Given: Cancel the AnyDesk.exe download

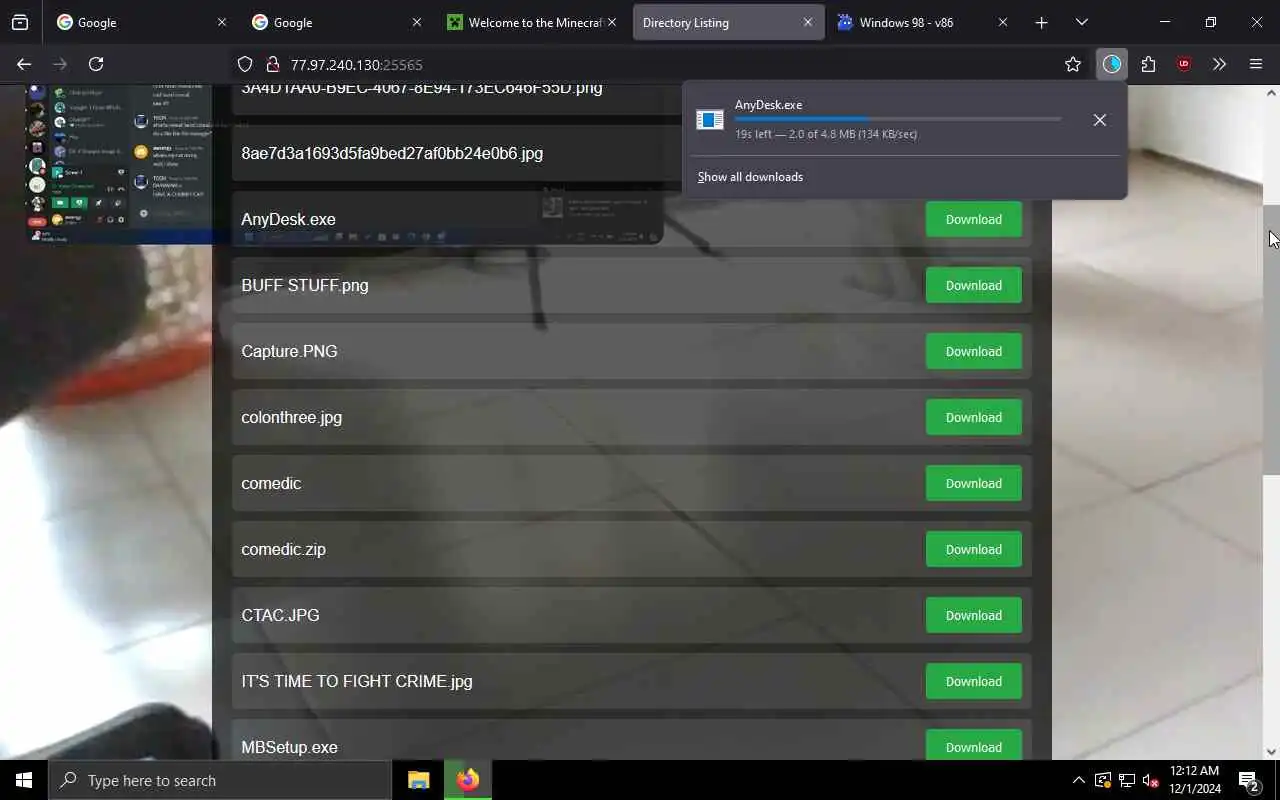Looking at the screenshot, I should point(1099,120).
